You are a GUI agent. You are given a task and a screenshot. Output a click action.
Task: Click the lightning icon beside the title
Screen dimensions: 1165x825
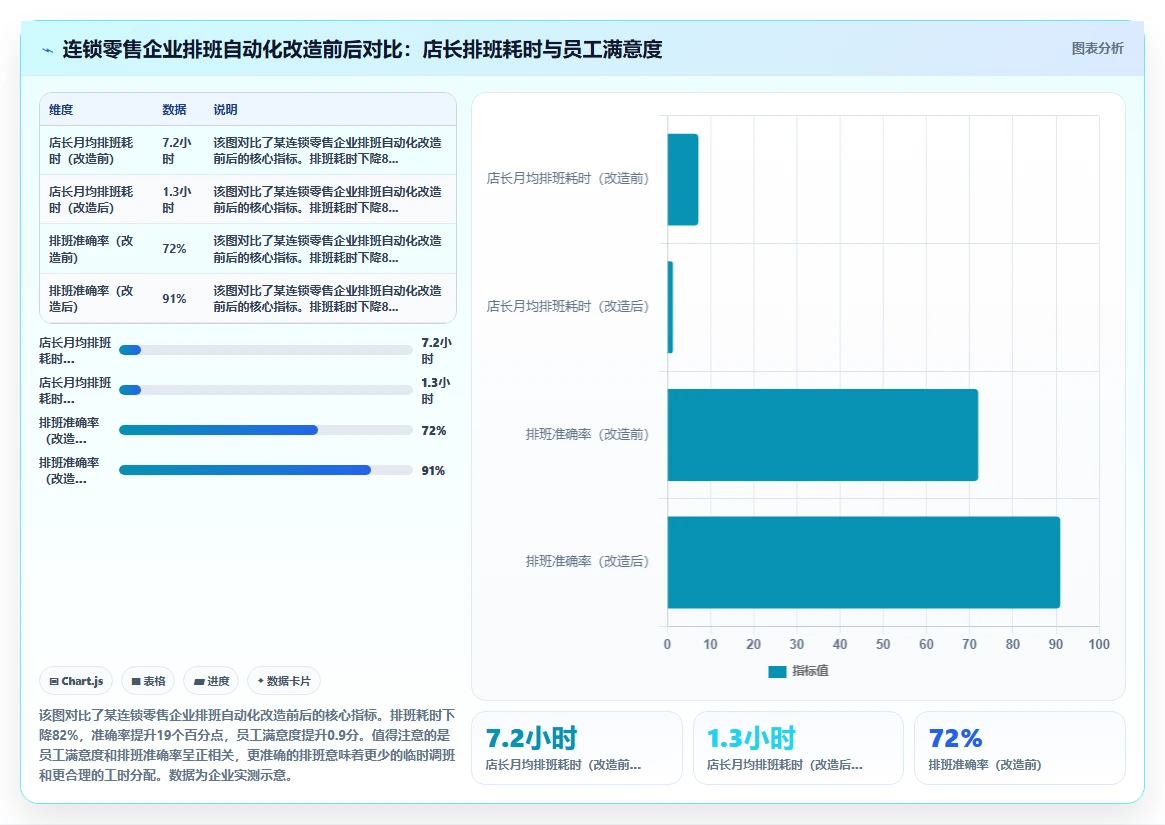[48, 50]
